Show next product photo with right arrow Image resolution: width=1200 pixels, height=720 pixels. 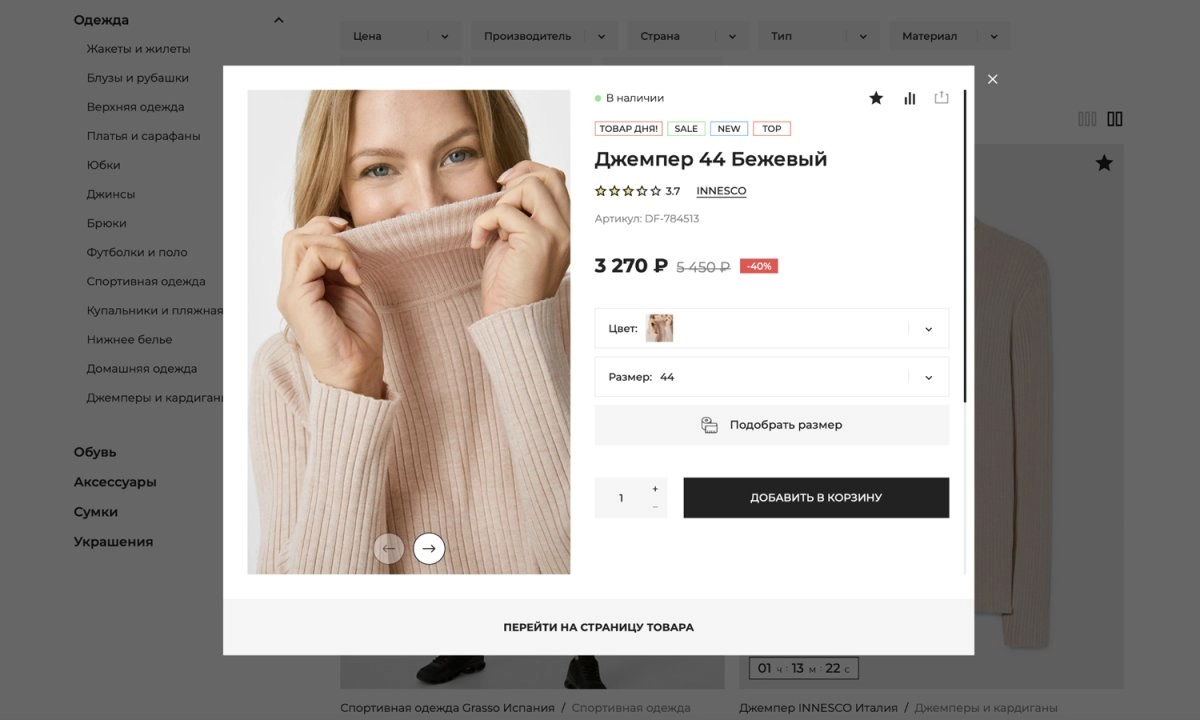coord(429,548)
